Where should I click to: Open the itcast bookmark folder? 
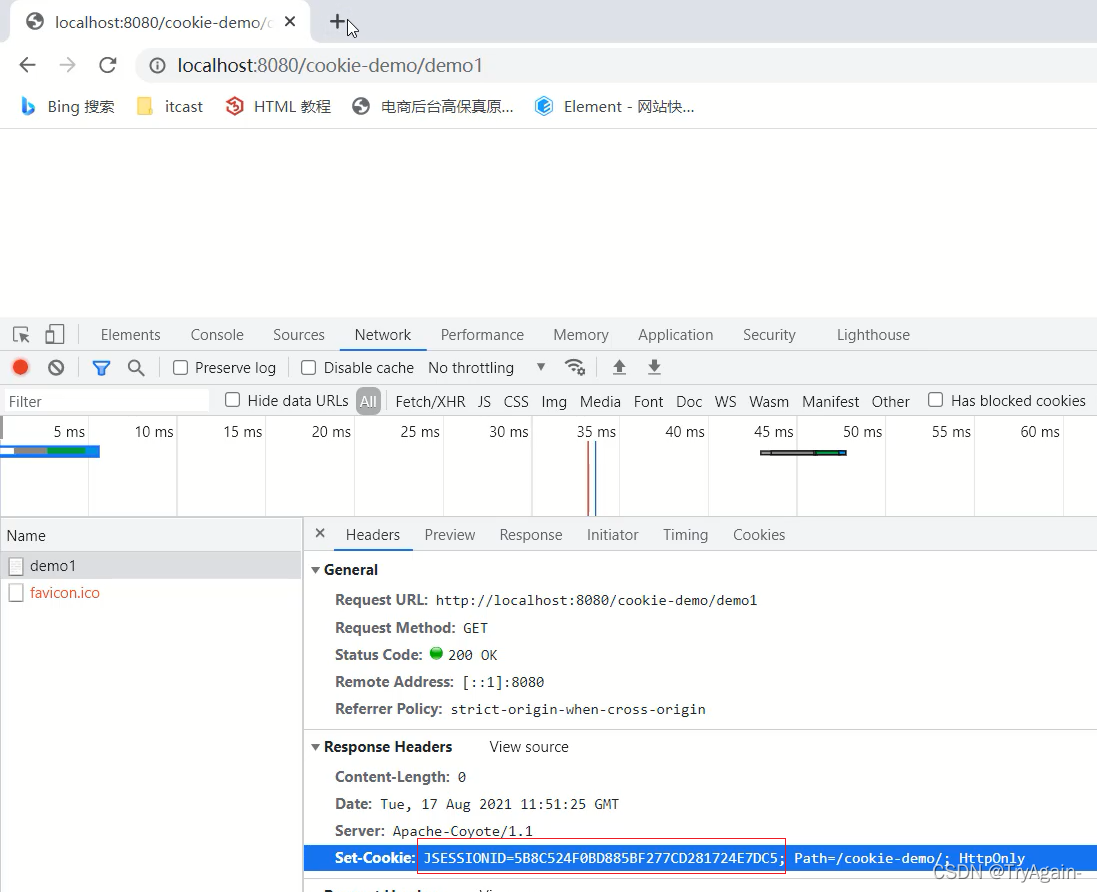pos(170,106)
